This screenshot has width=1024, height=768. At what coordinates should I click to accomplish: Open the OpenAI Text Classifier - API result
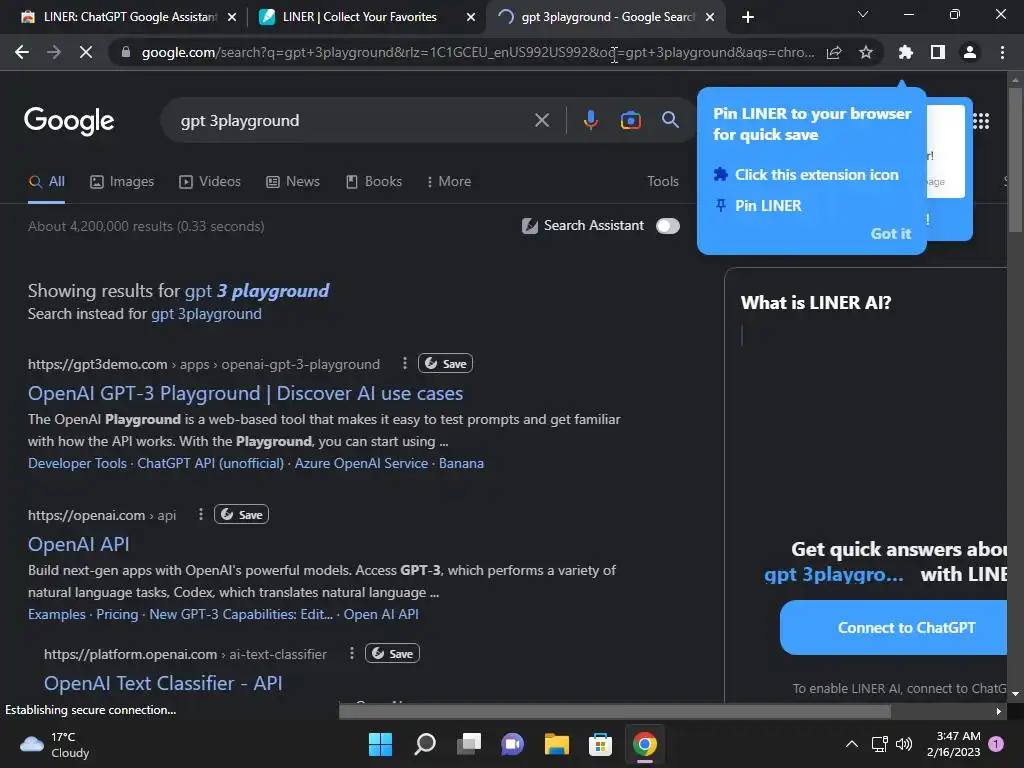tap(163, 683)
